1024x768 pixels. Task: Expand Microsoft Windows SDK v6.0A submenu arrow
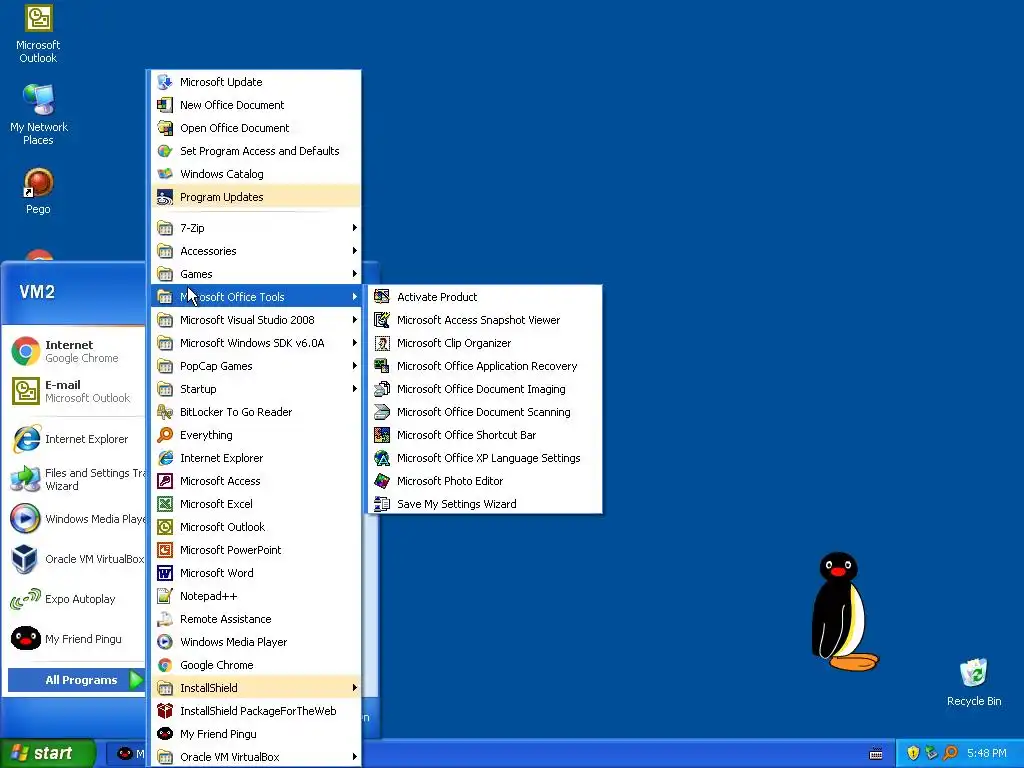coord(355,343)
